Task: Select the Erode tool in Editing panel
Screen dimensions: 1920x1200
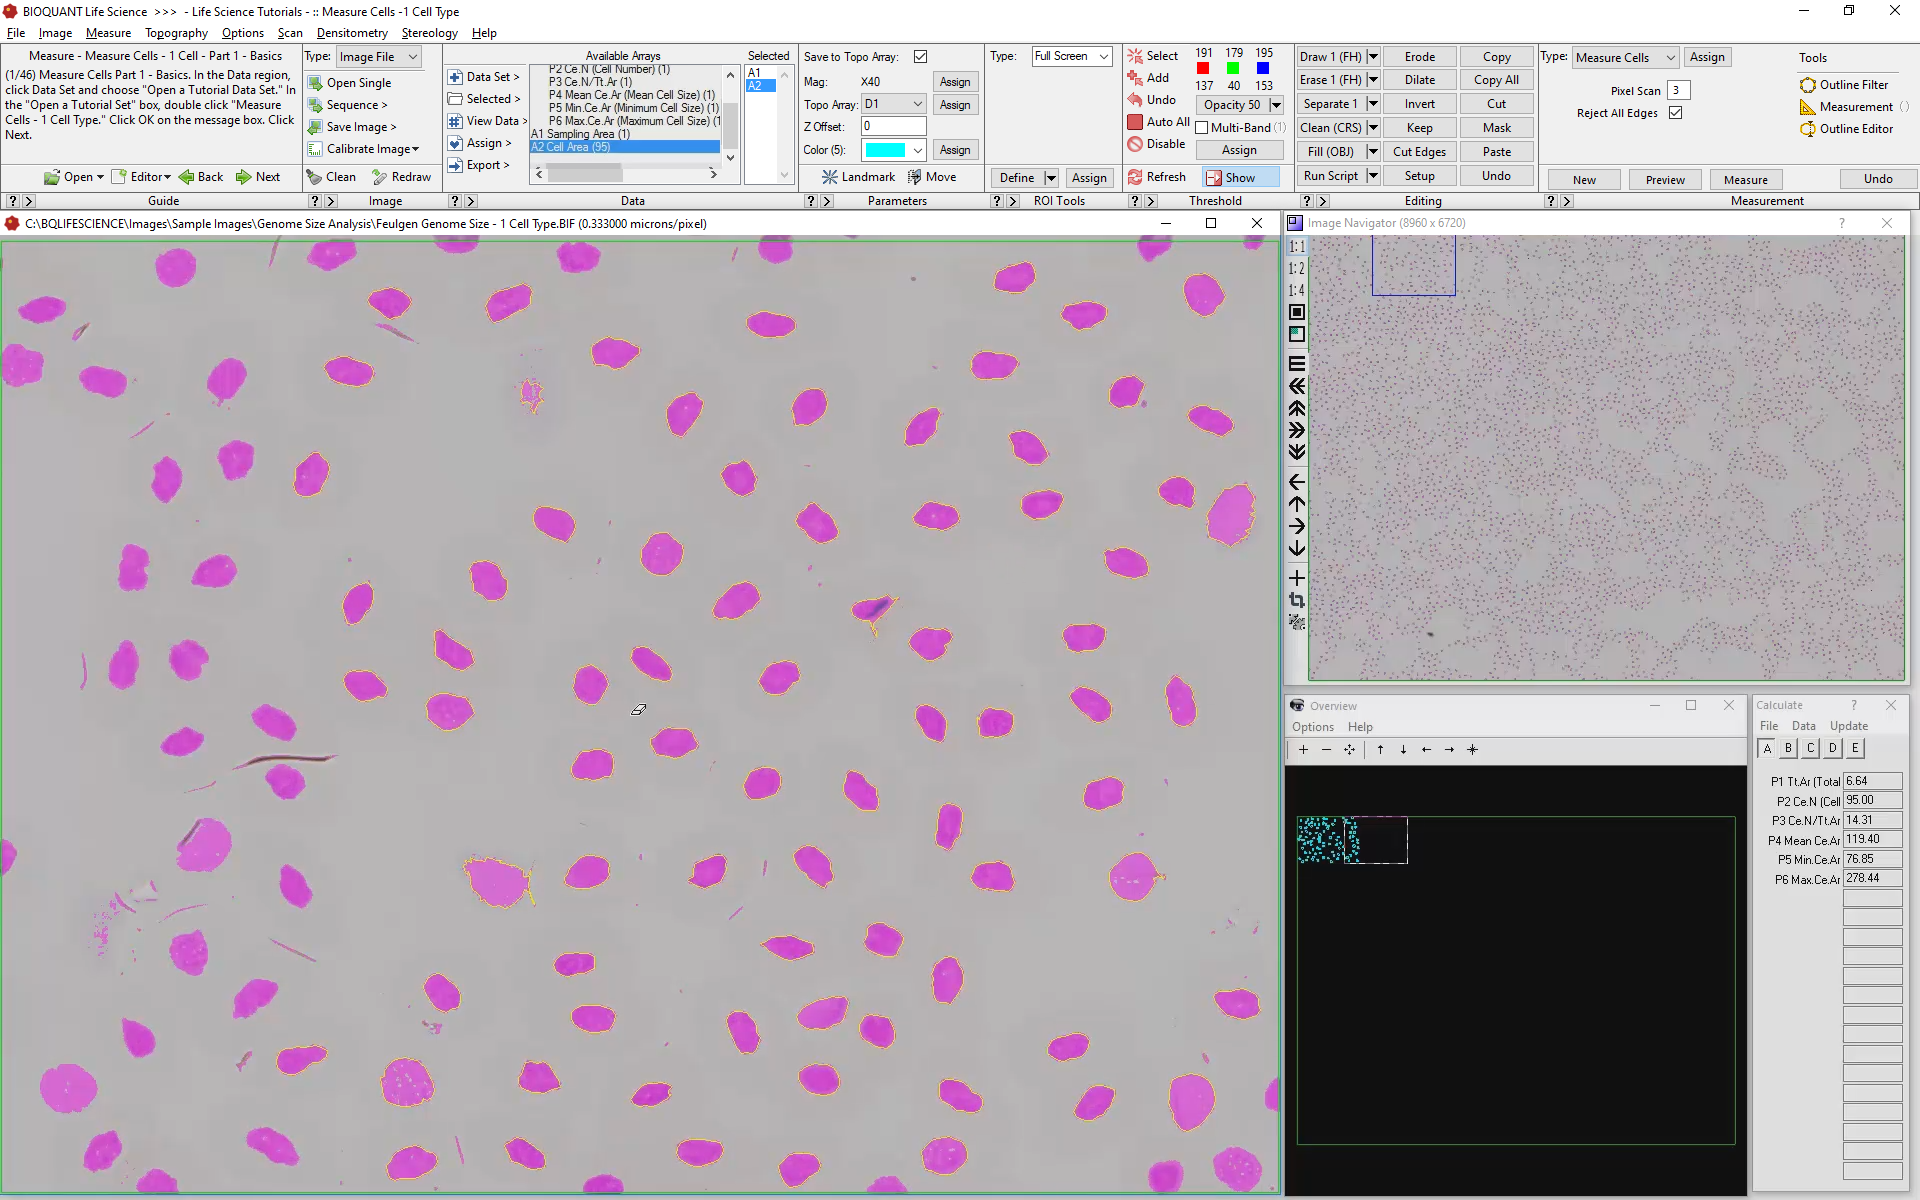Action: (x=1415, y=57)
